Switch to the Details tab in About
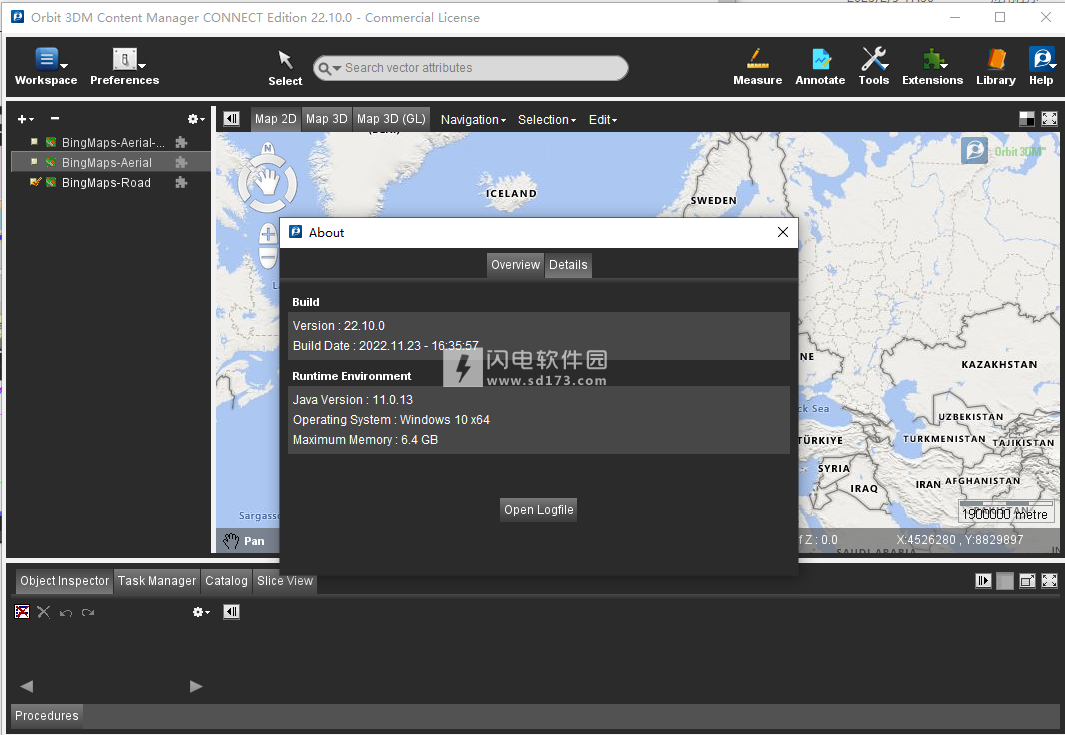This screenshot has height=735, width=1065. coord(568,265)
